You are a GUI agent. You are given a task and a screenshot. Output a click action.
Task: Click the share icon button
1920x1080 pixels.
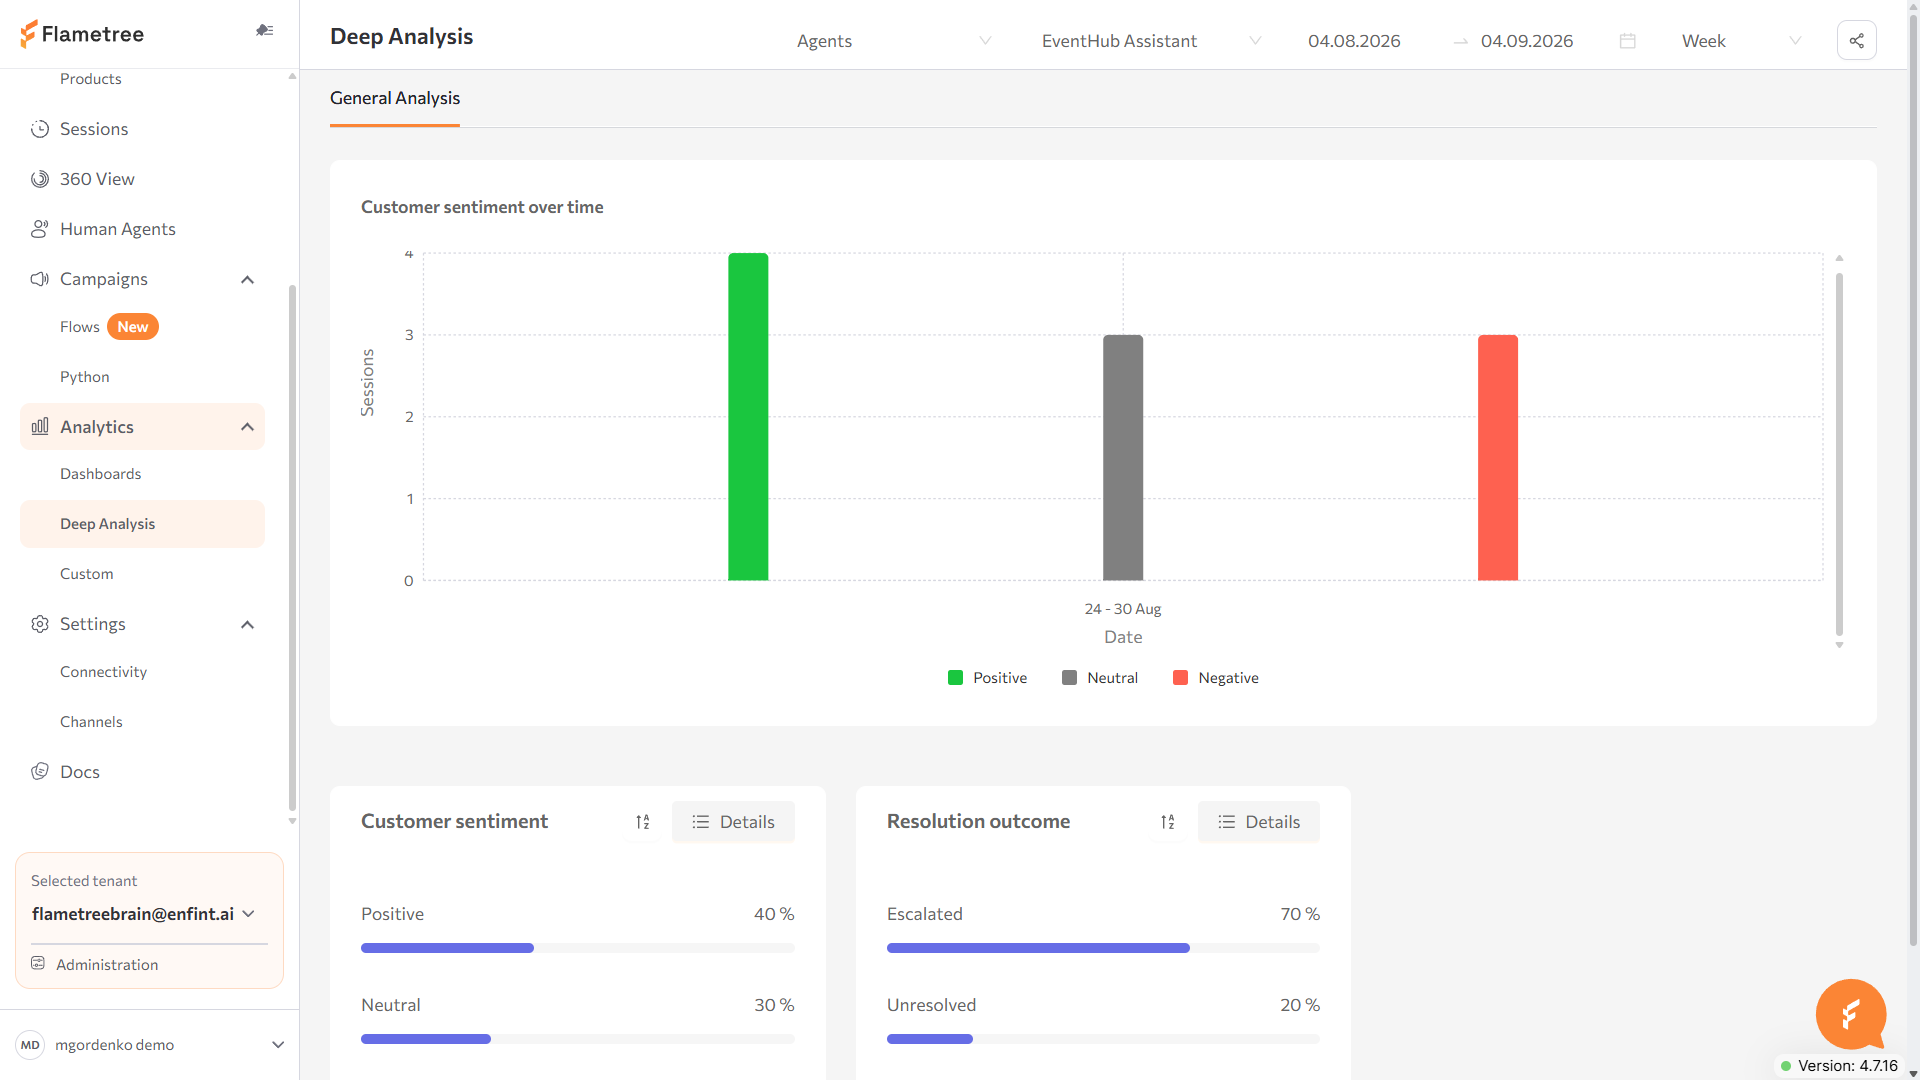pos(1857,41)
